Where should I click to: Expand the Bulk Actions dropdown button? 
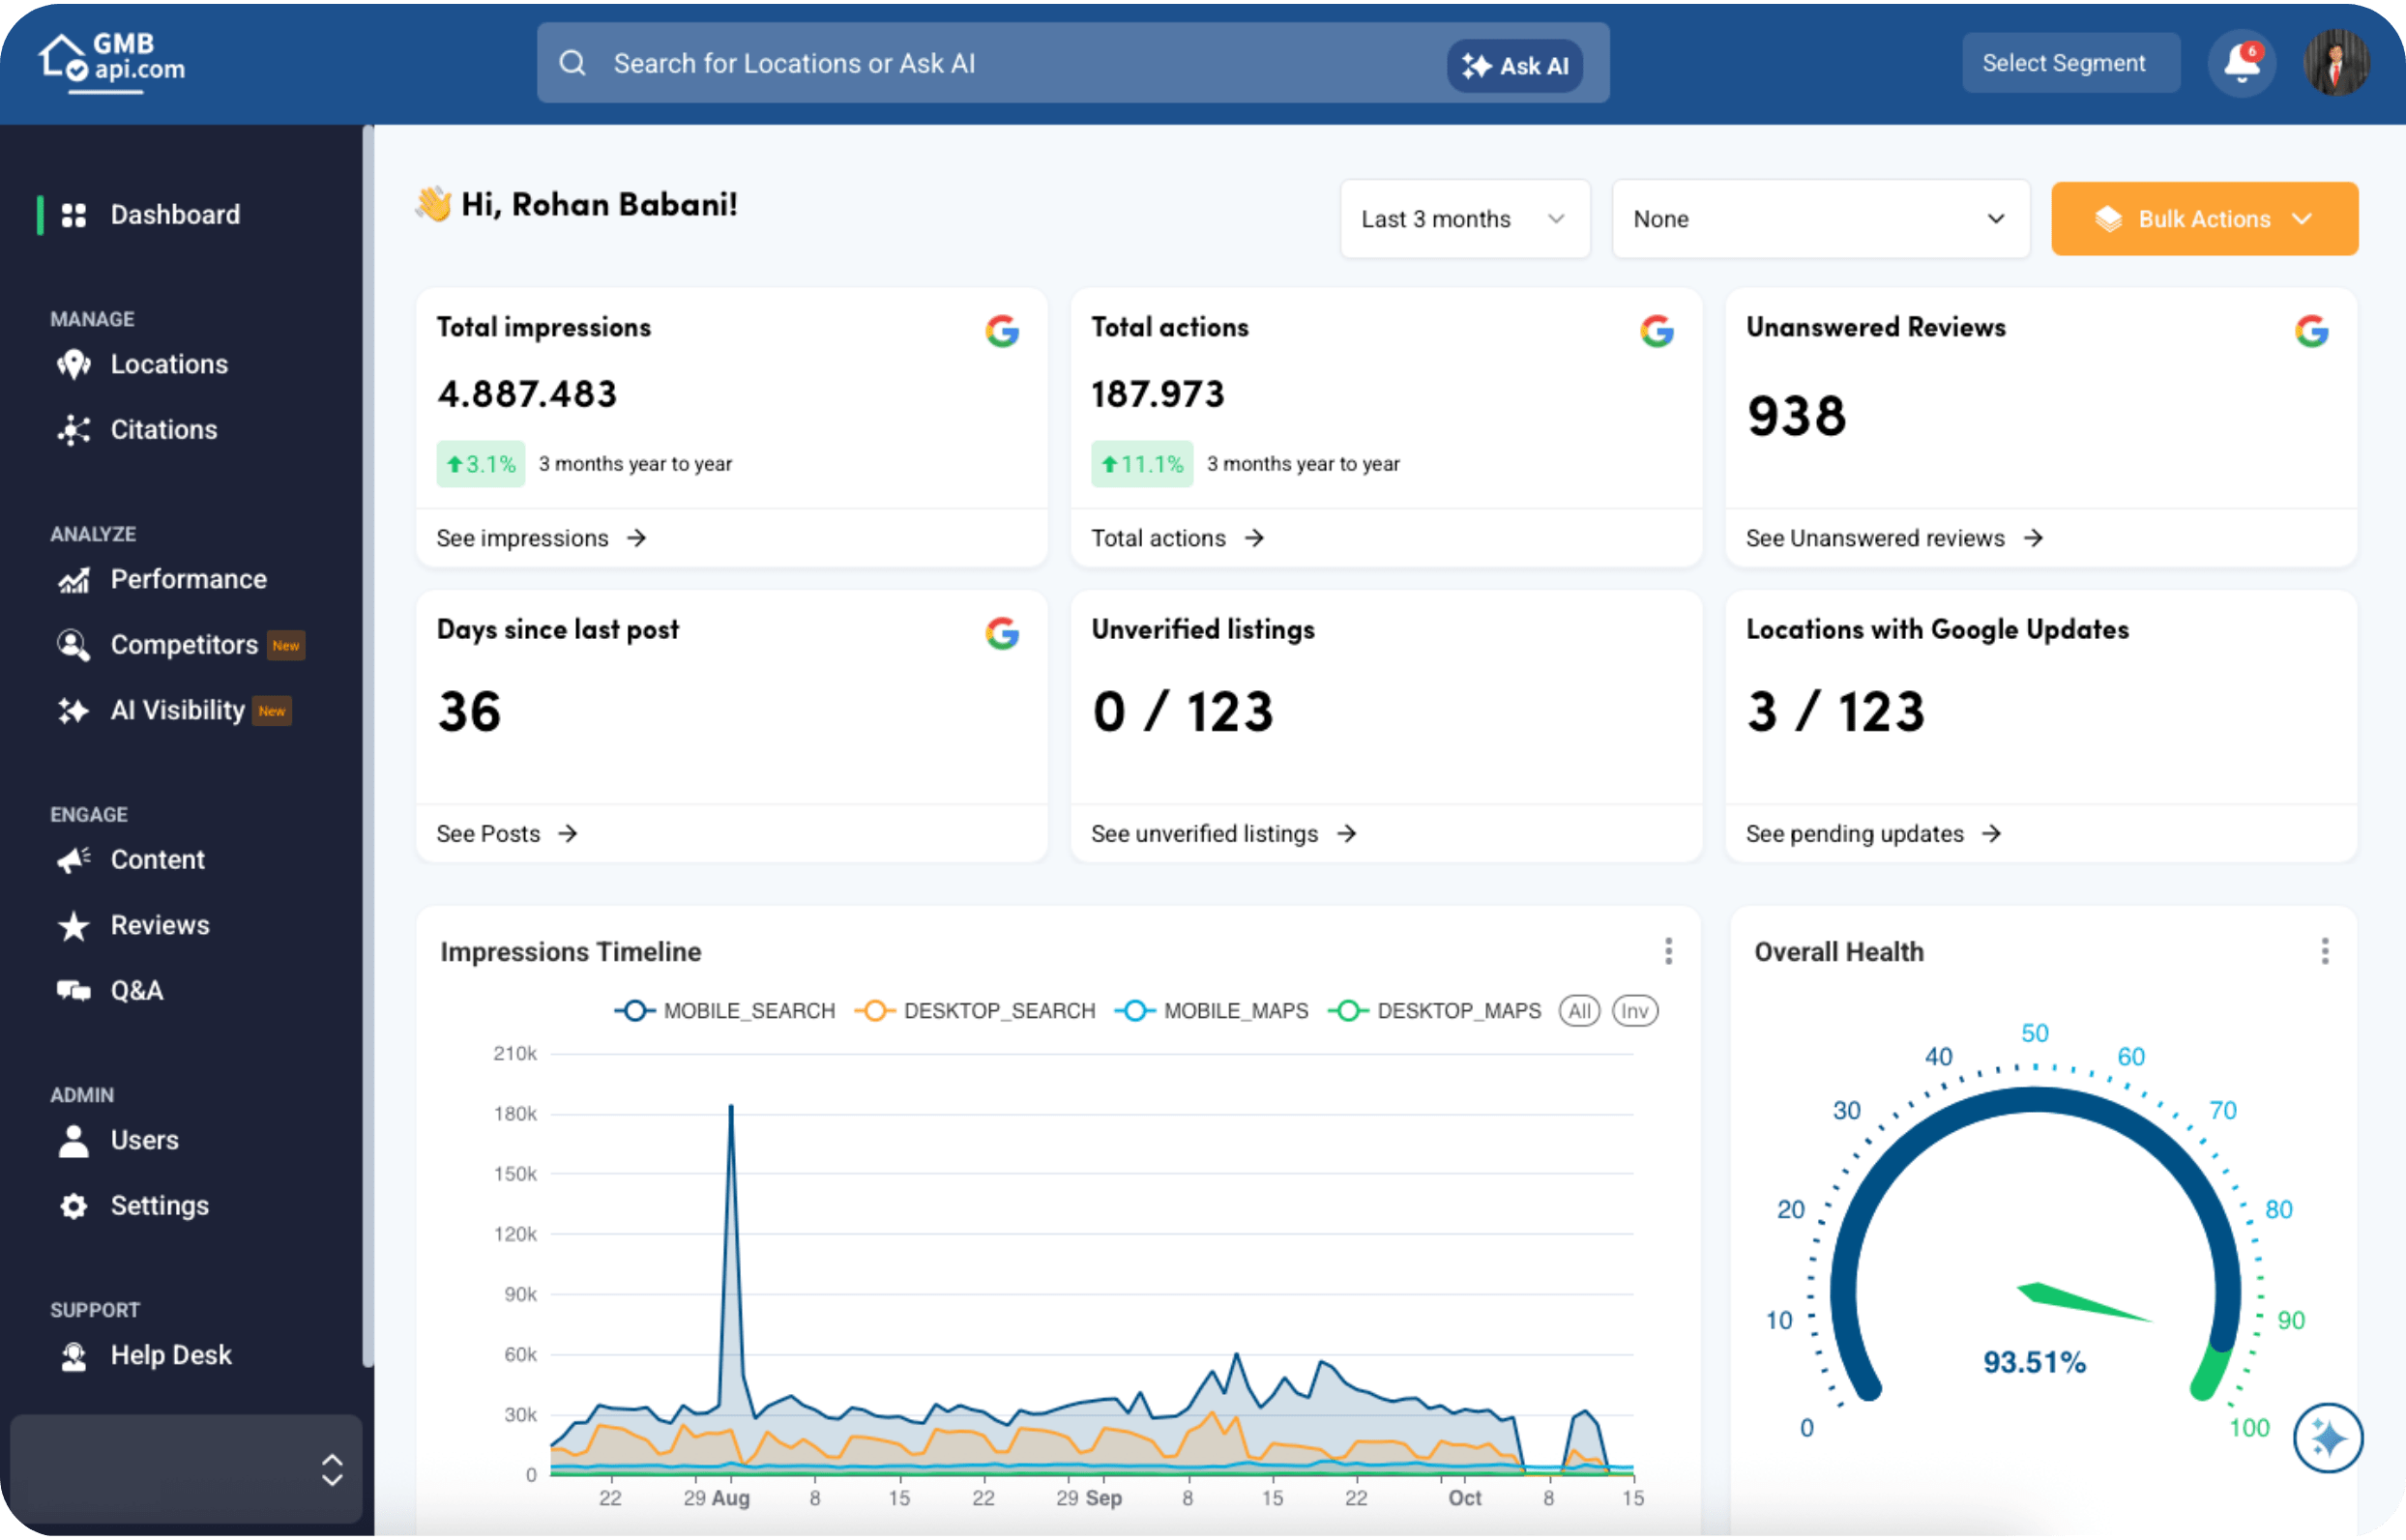[2203, 218]
